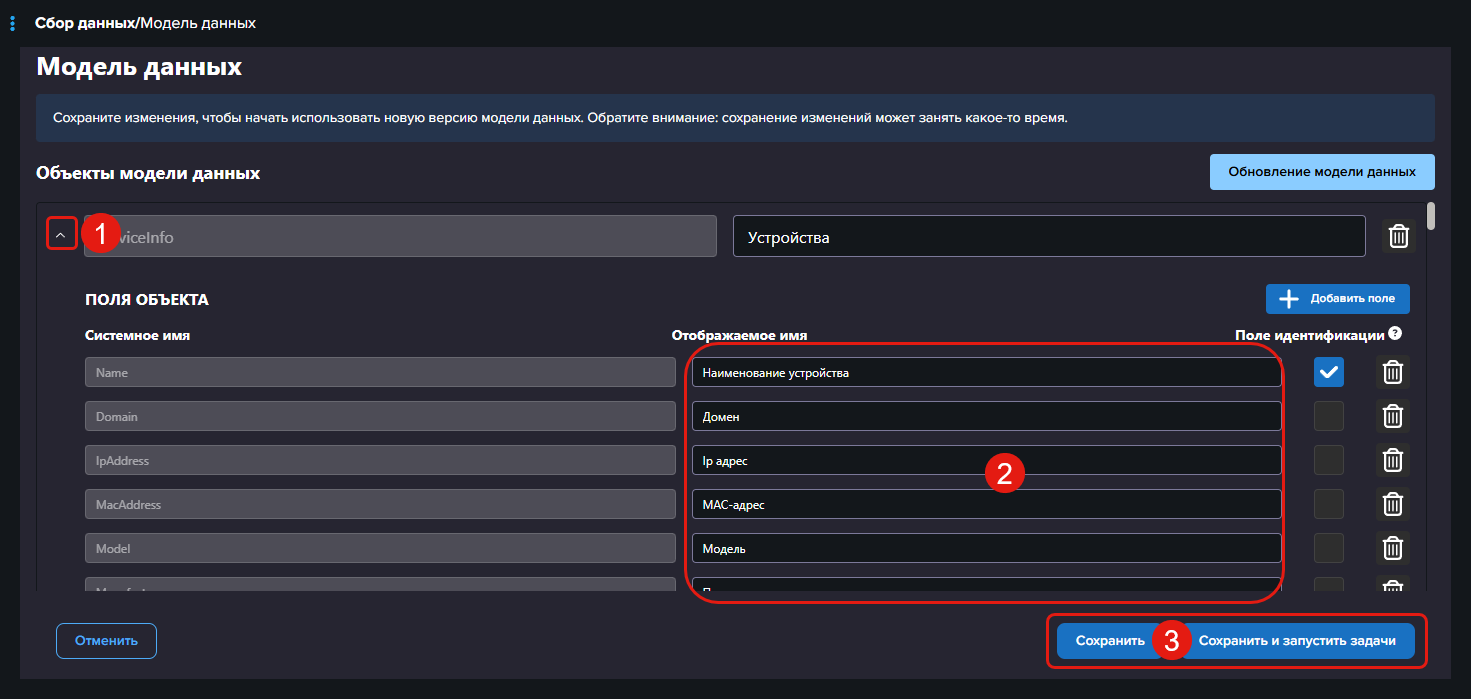This screenshot has height=699, width=1471.
Task: Remove the Domain field using trash icon
Action: [x=1392, y=416]
